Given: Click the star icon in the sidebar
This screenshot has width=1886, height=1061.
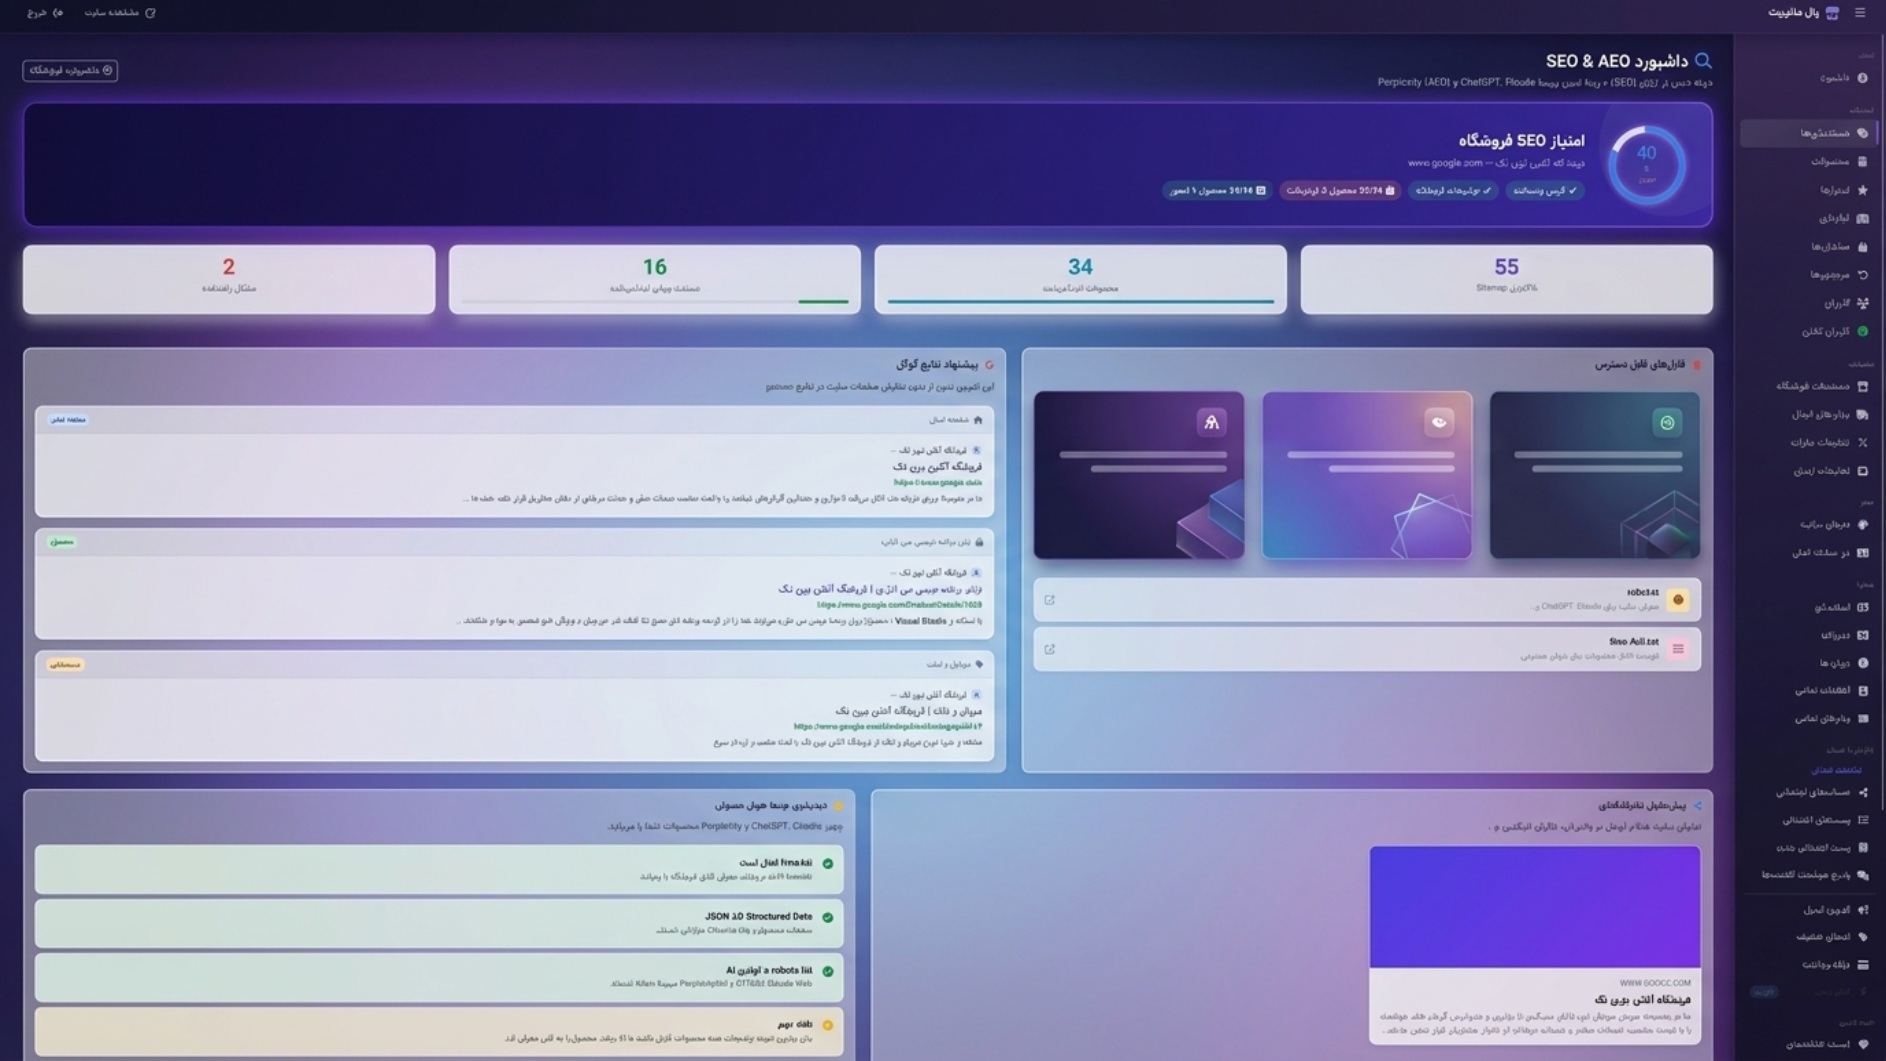Looking at the screenshot, I should click(x=1862, y=190).
